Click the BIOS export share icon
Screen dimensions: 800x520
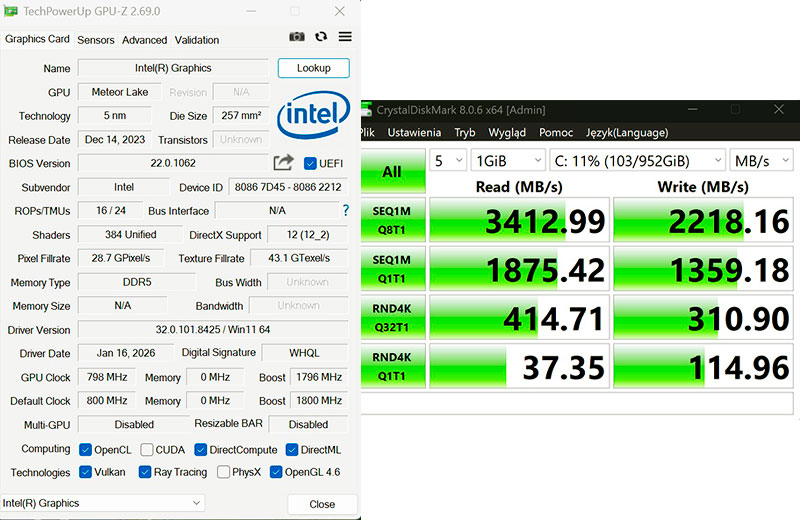(284, 163)
